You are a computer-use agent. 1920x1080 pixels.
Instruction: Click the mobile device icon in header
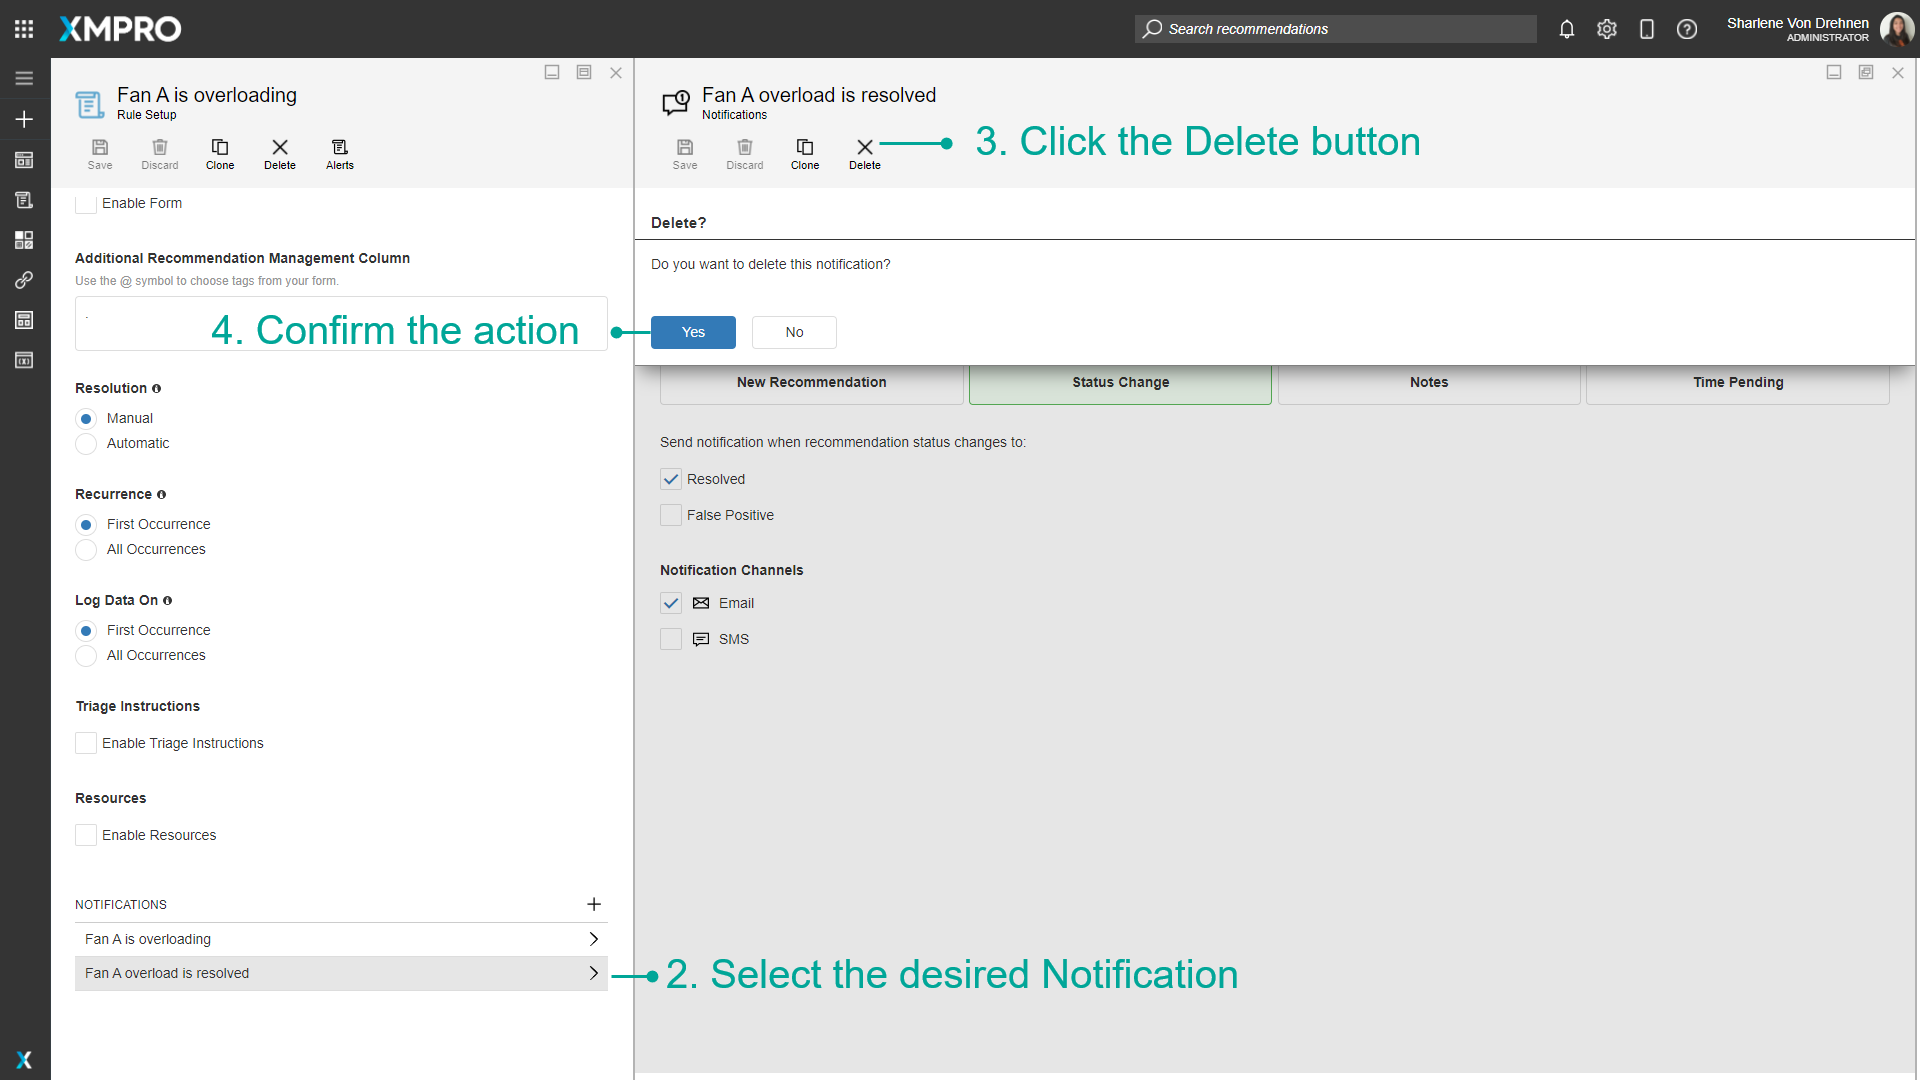1646,29
